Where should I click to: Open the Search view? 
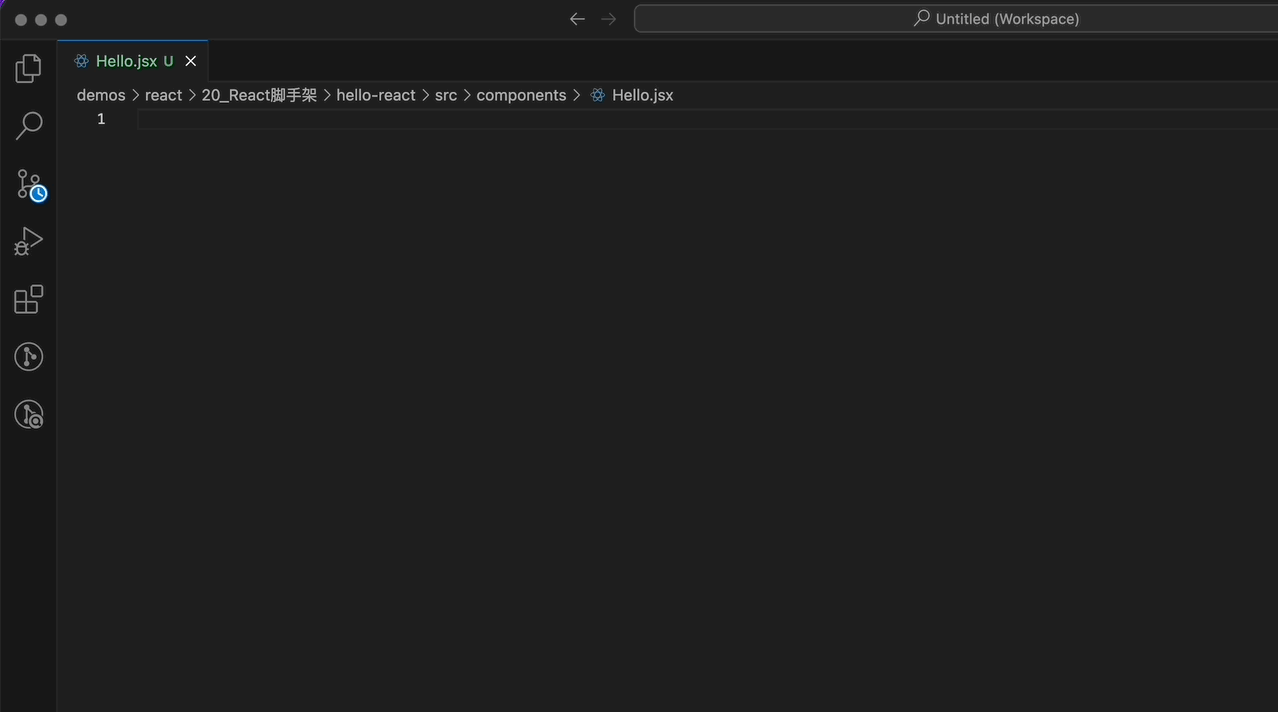point(27,125)
